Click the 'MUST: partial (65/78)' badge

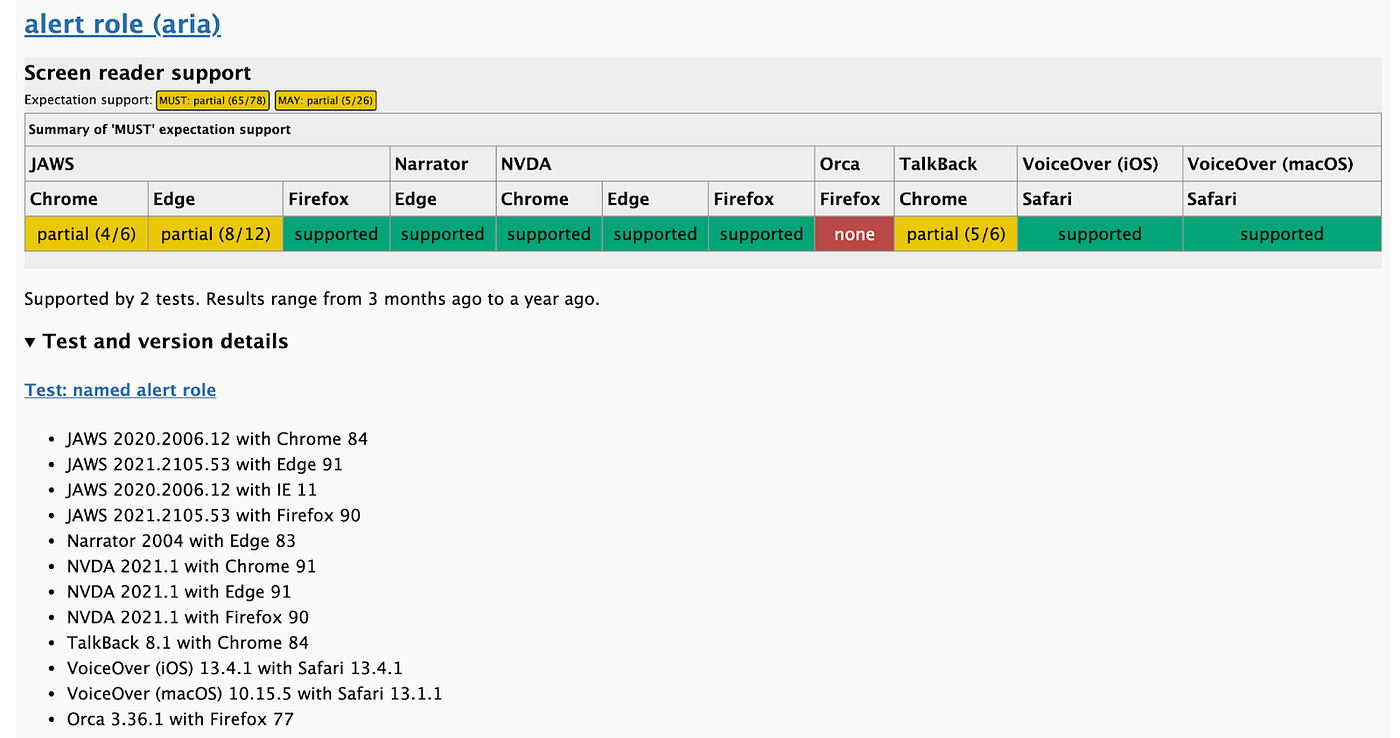(213, 100)
